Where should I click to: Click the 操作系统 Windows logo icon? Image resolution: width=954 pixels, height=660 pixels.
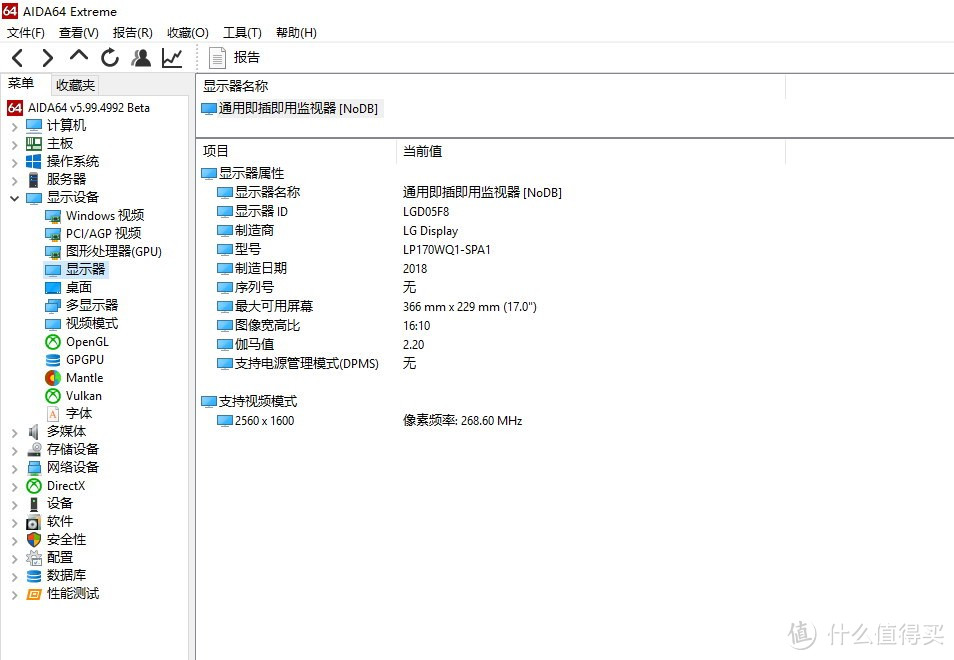[x=34, y=162]
